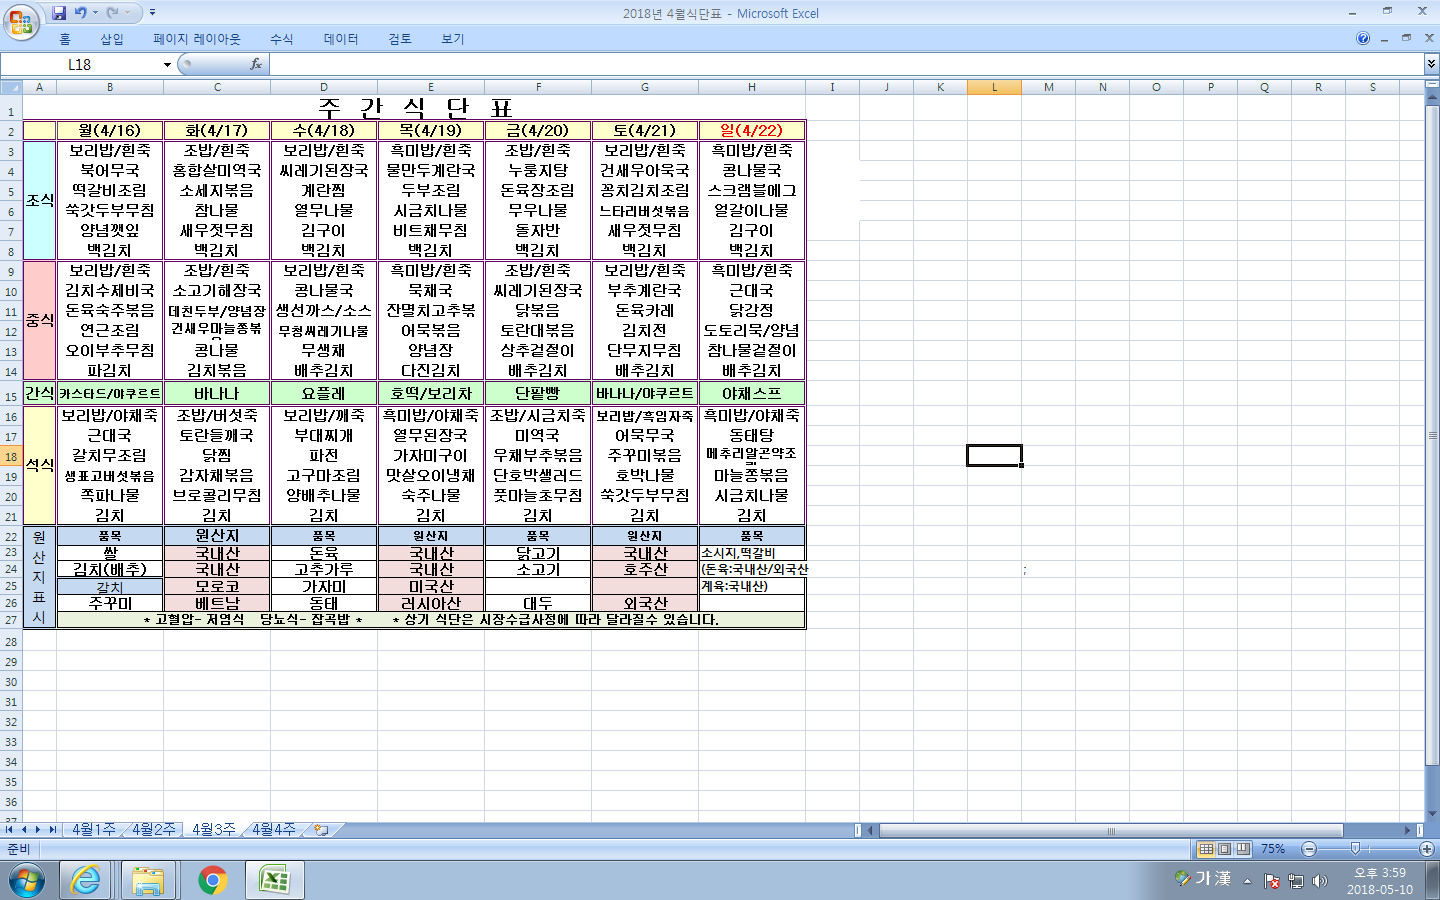Undo the last action
This screenshot has height=900, width=1440.
pyautogui.click(x=80, y=13)
